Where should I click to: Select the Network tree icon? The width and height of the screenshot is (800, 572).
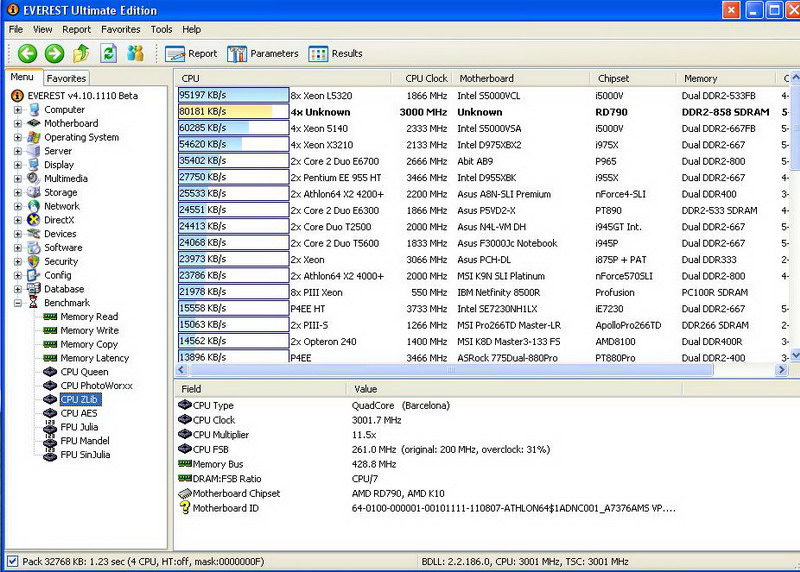click(x=34, y=206)
